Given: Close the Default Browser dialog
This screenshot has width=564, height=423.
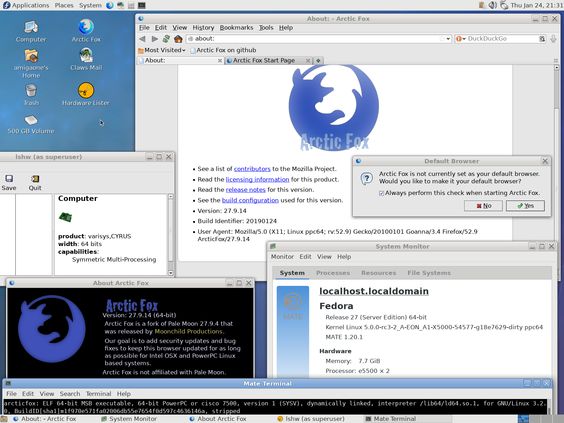Looking at the screenshot, I should [545, 161].
